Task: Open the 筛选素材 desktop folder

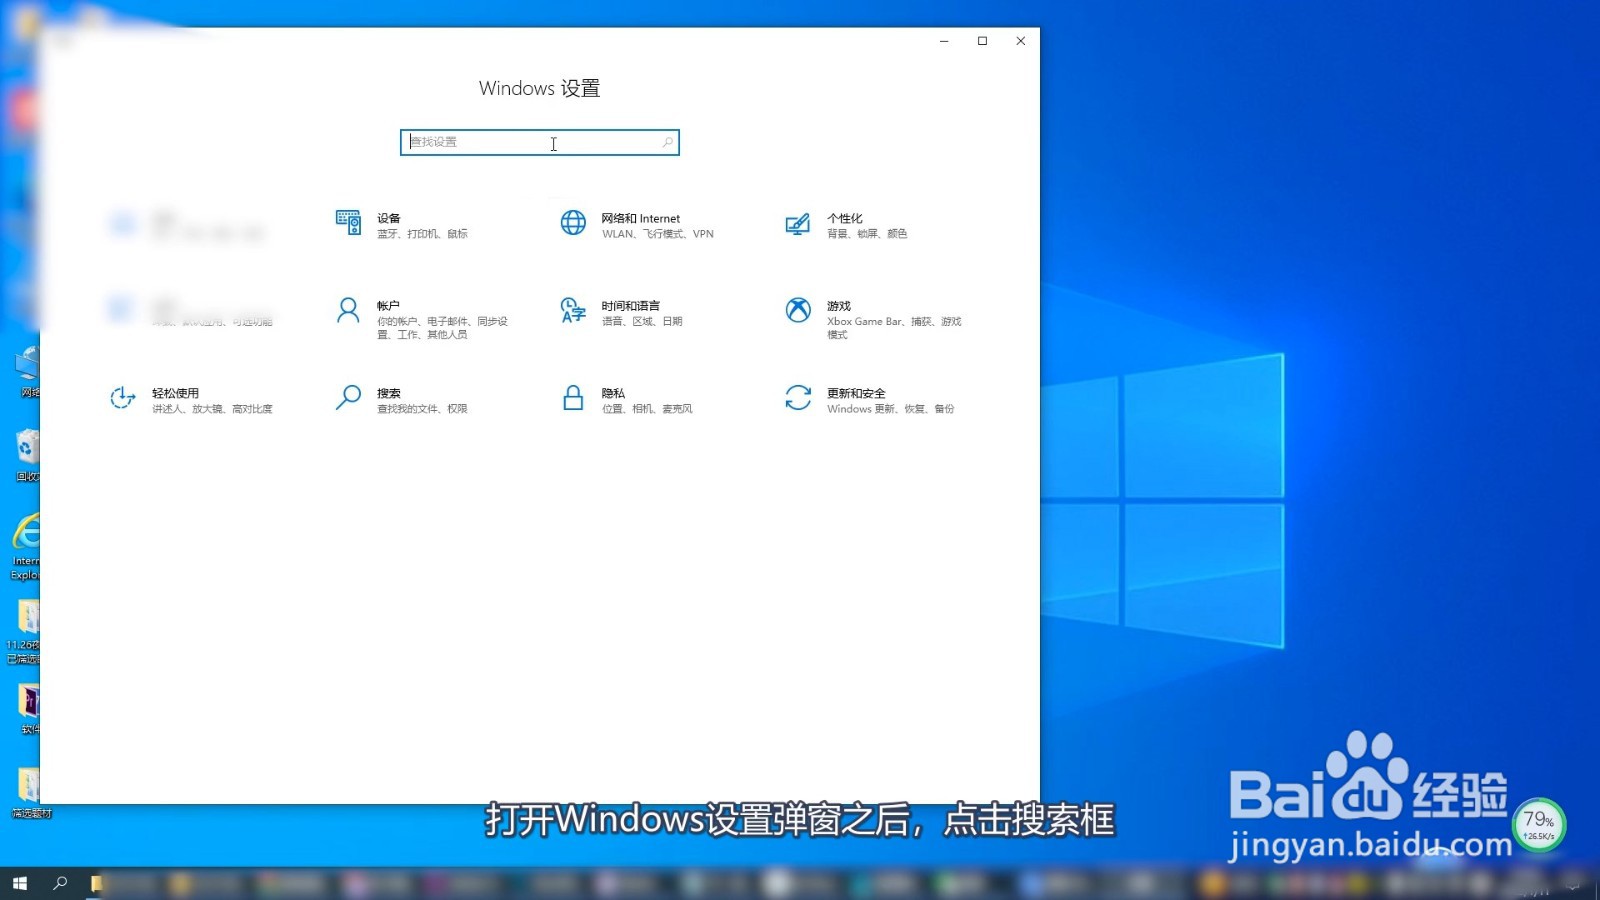Action: click(30, 794)
